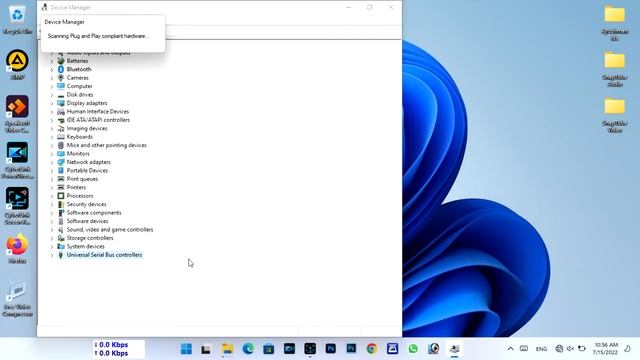Click the Computer category icon
640x360 pixels.
pyautogui.click(x=61, y=86)
